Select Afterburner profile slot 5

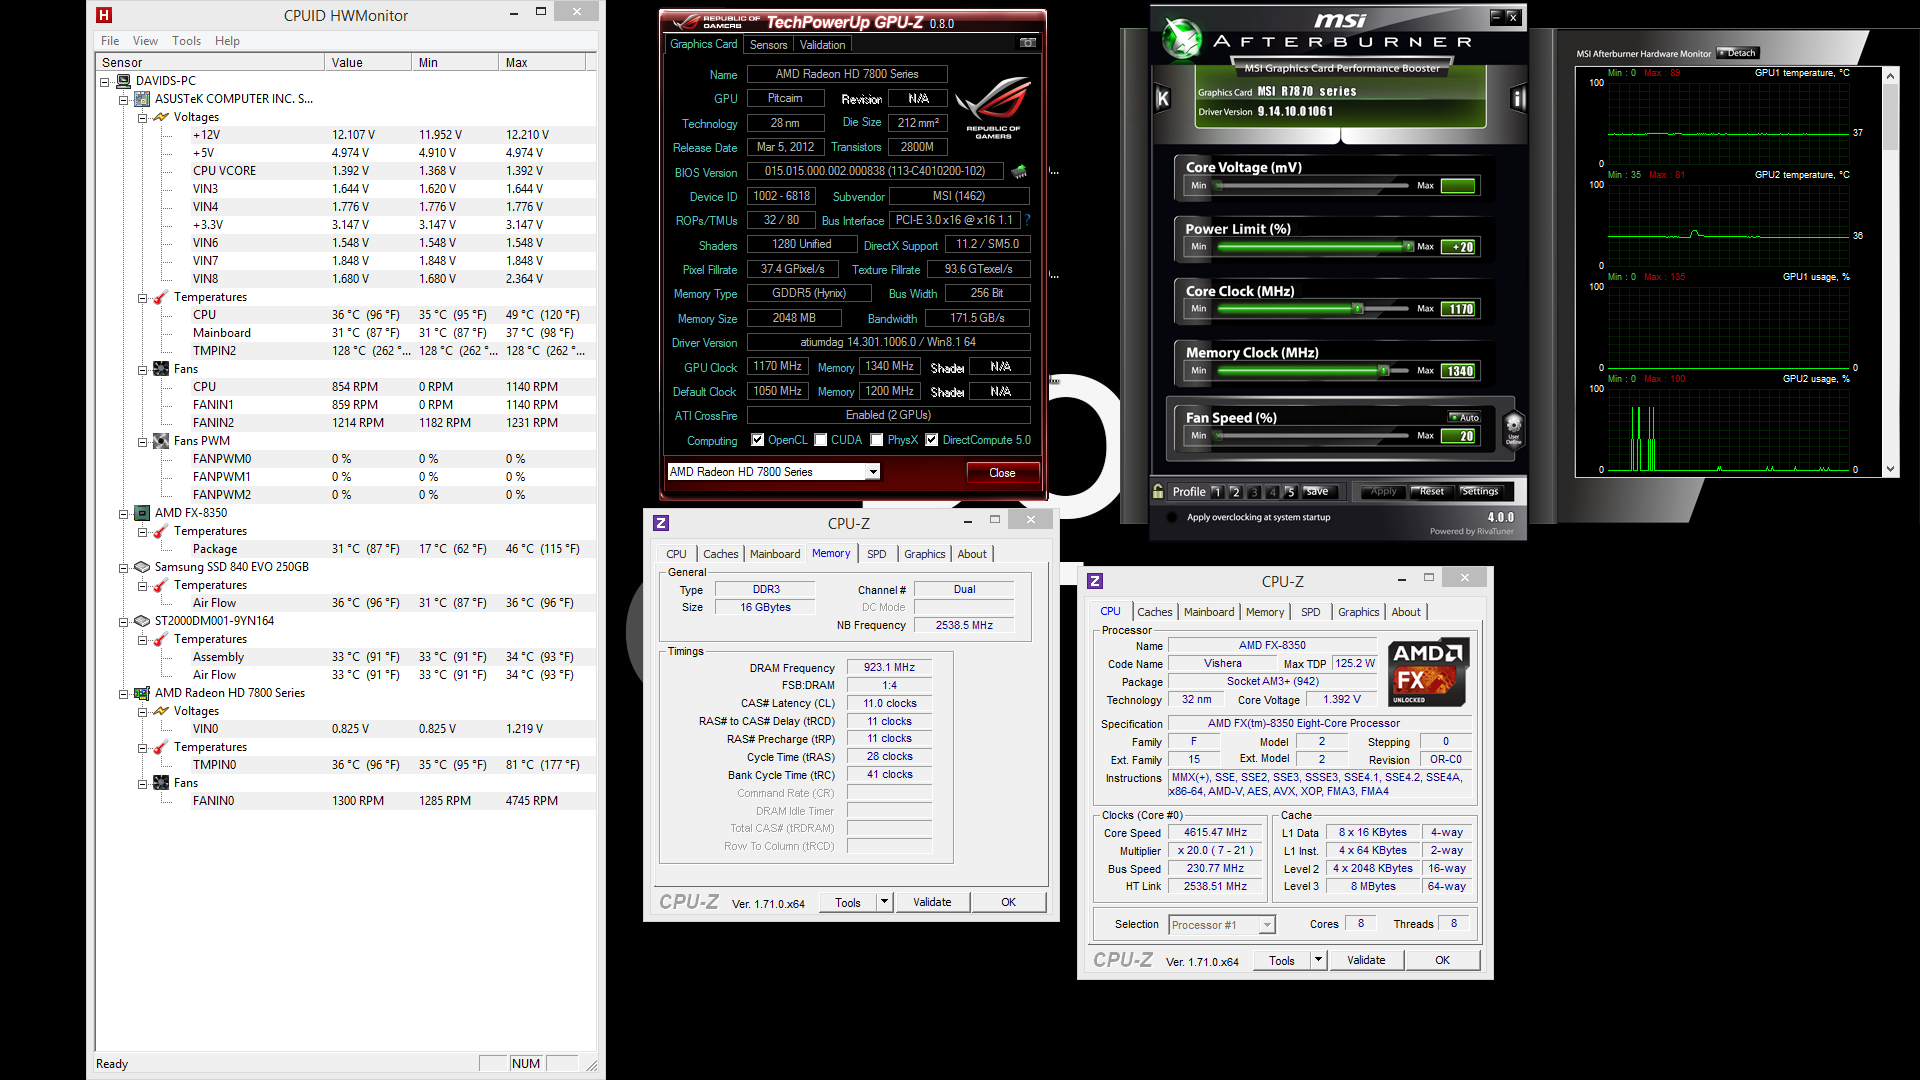(x=1291, y=492)
